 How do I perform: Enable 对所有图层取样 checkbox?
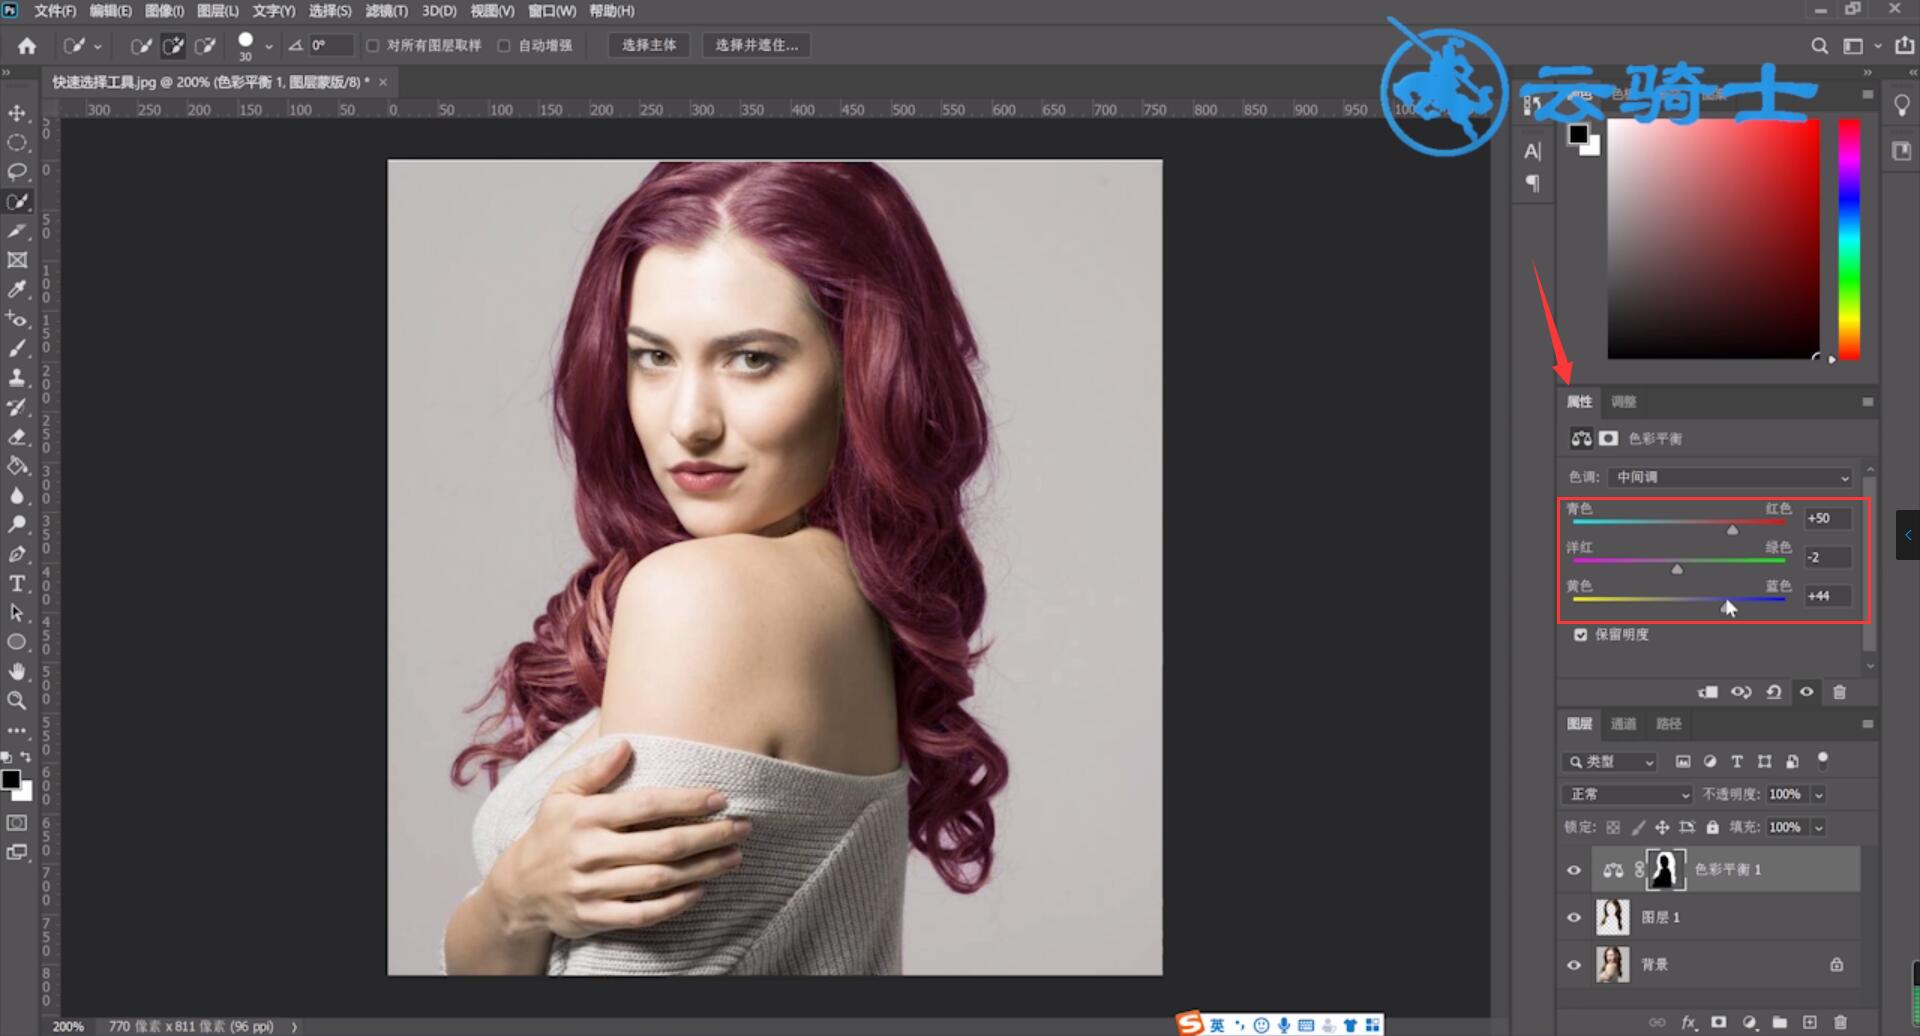point(373,45)
